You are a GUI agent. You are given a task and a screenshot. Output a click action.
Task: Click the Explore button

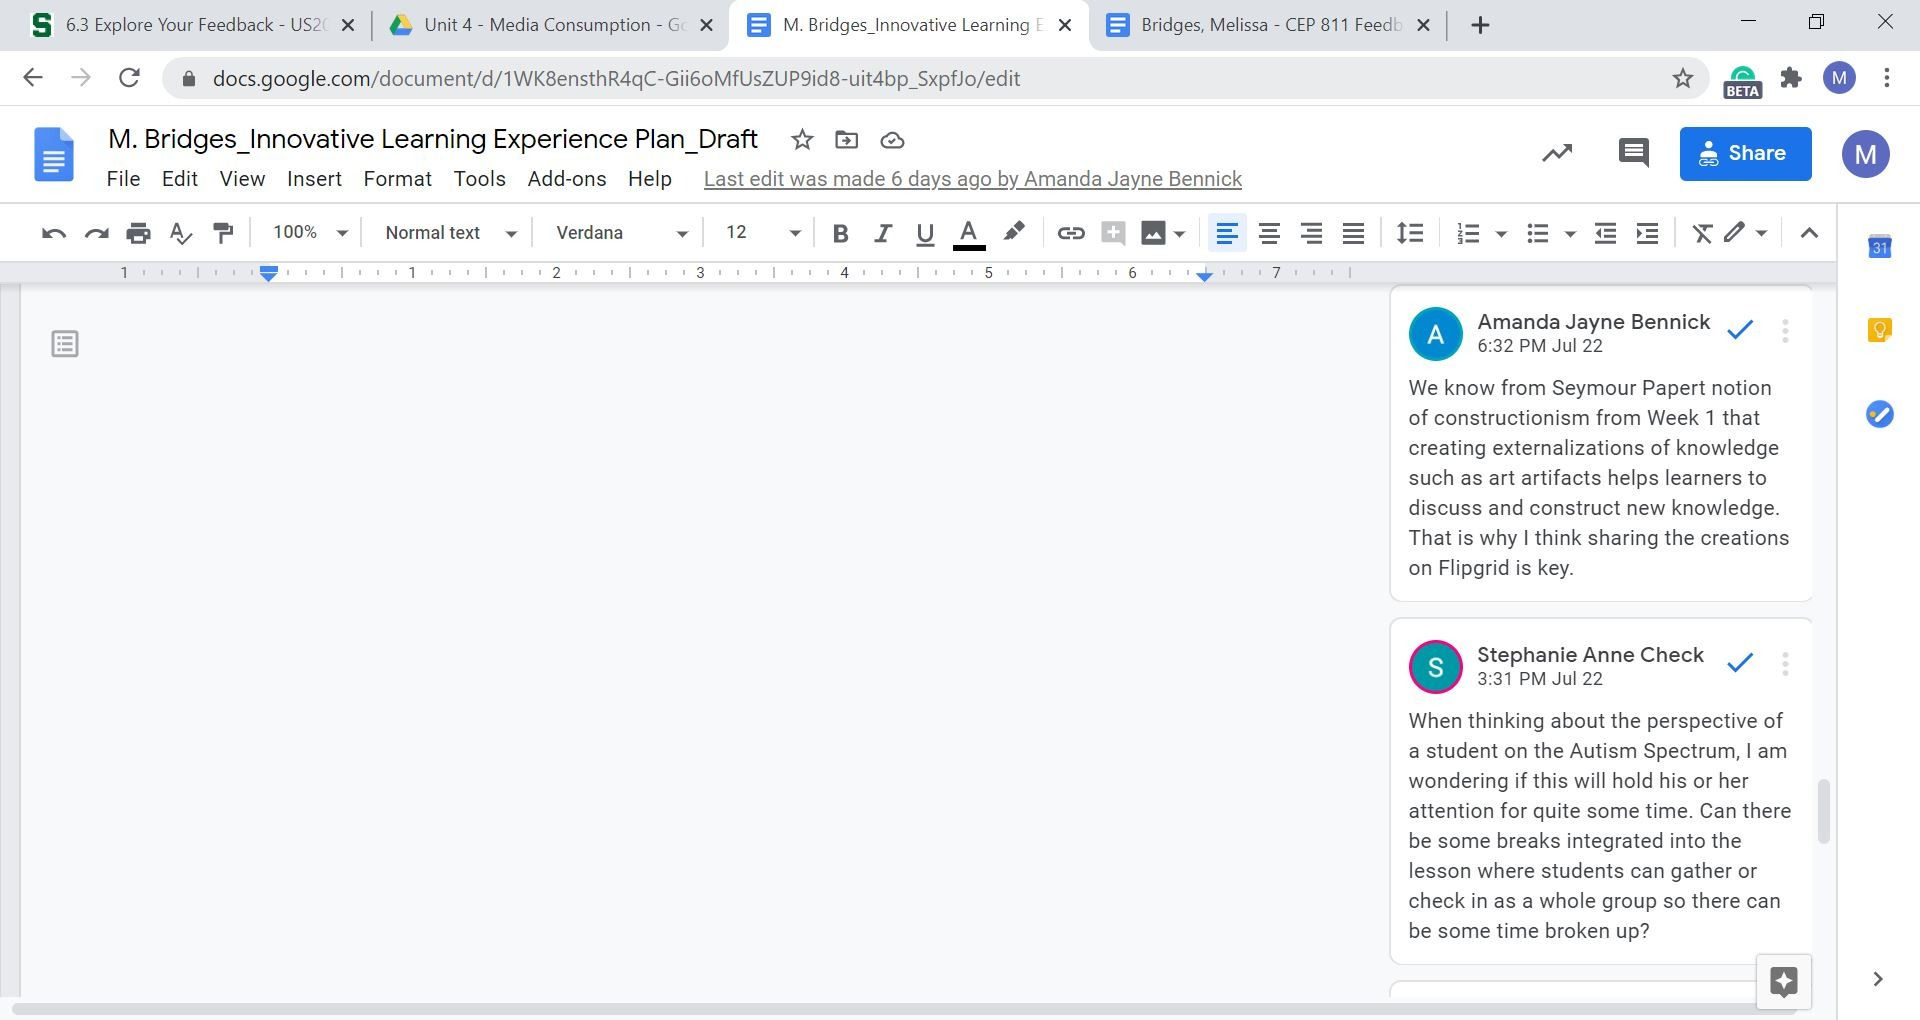(x=1784, y=981)
